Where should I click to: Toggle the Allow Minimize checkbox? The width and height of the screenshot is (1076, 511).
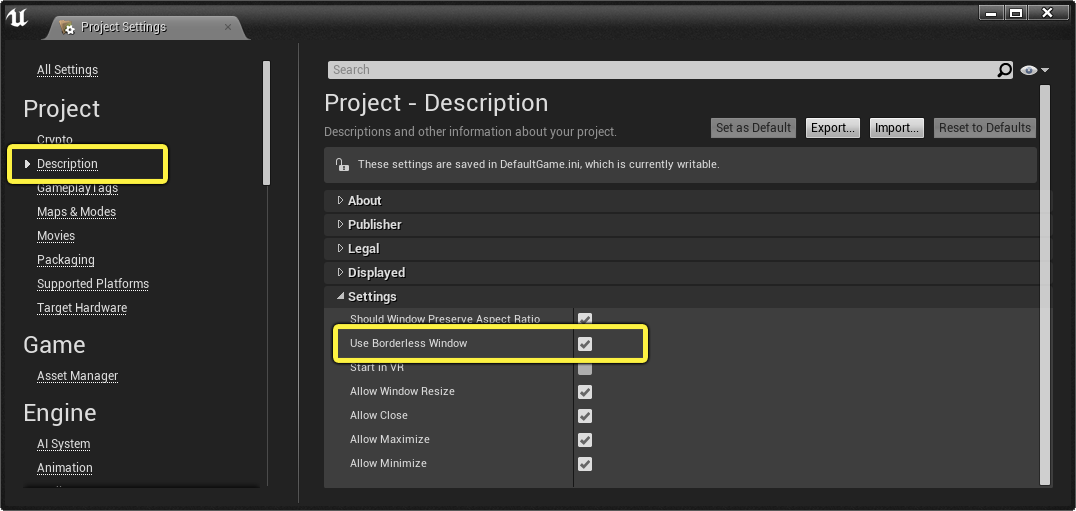point(585,464)
